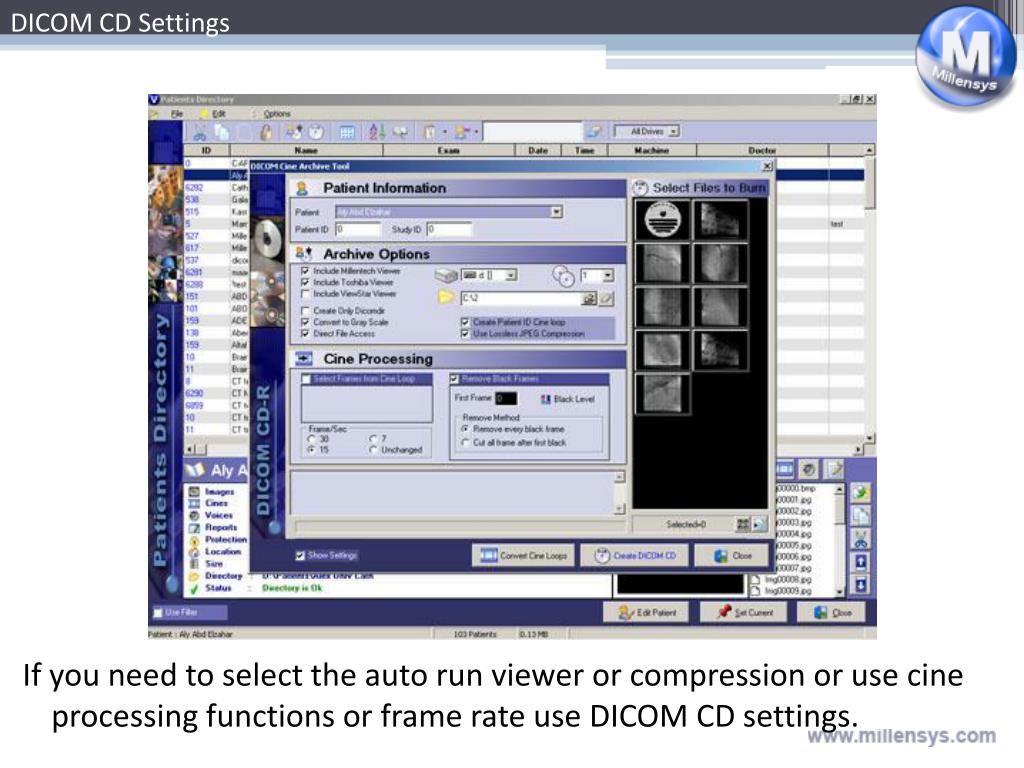Select Cut all frame after first black option
The height and width of the screenshot is (768, 1024).
[x=465, y=442]
